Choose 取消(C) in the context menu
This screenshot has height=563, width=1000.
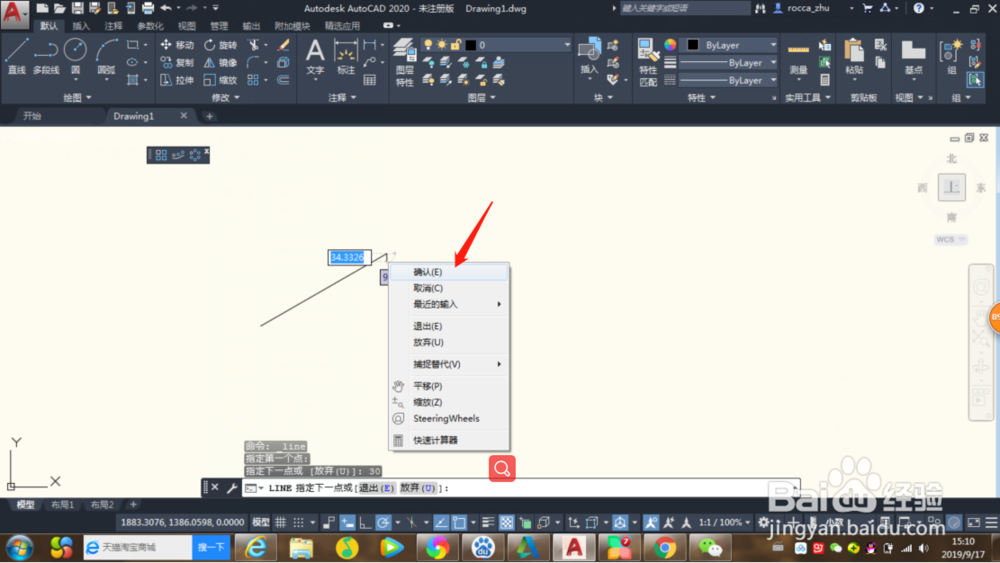click(449, 288)
